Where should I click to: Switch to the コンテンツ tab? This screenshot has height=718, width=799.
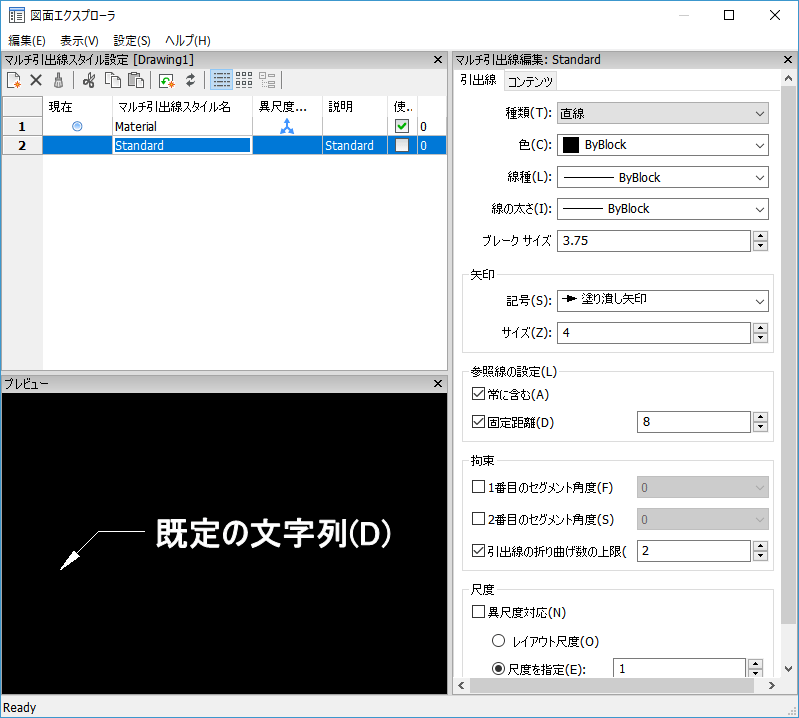point(530,82)
